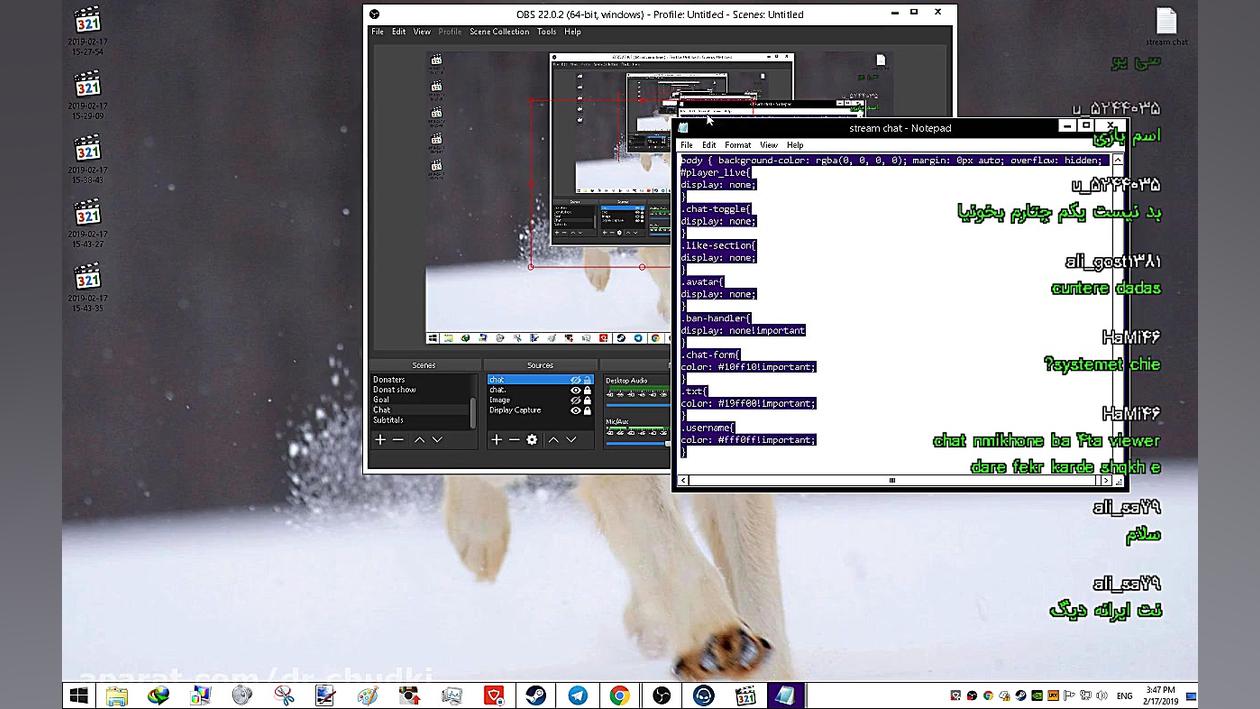The image size is (1260, 709).
Task: Unlock the selected chat source
Action: [587, 380]
